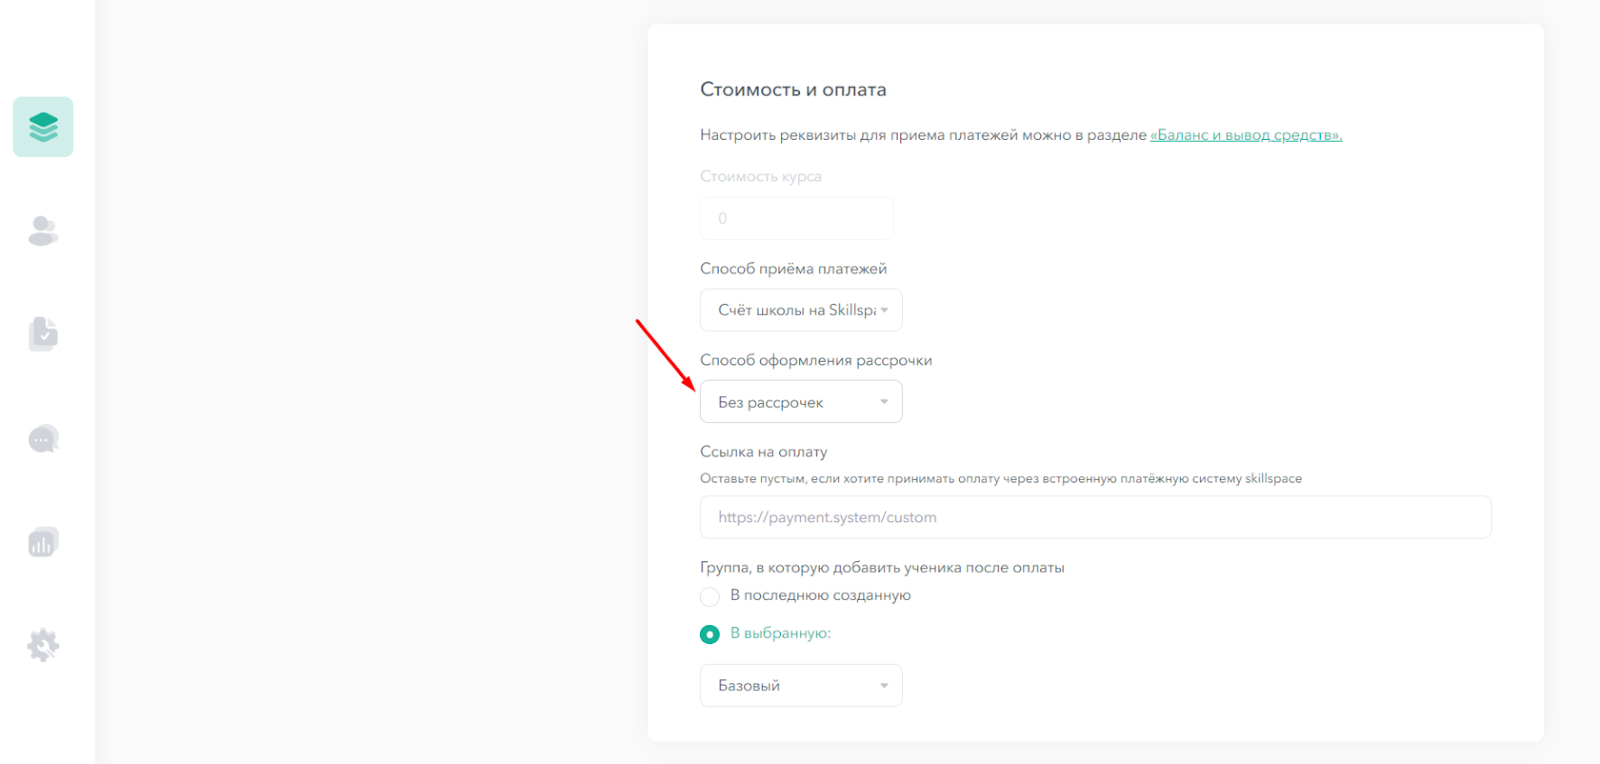This screenshot has width=1600, height=764.
Task: Open the students sidebar icon
Action: (43, 231)
